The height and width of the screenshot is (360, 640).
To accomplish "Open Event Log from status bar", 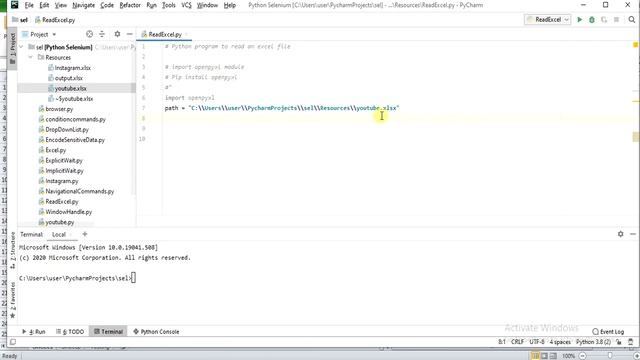I will 608,331.
